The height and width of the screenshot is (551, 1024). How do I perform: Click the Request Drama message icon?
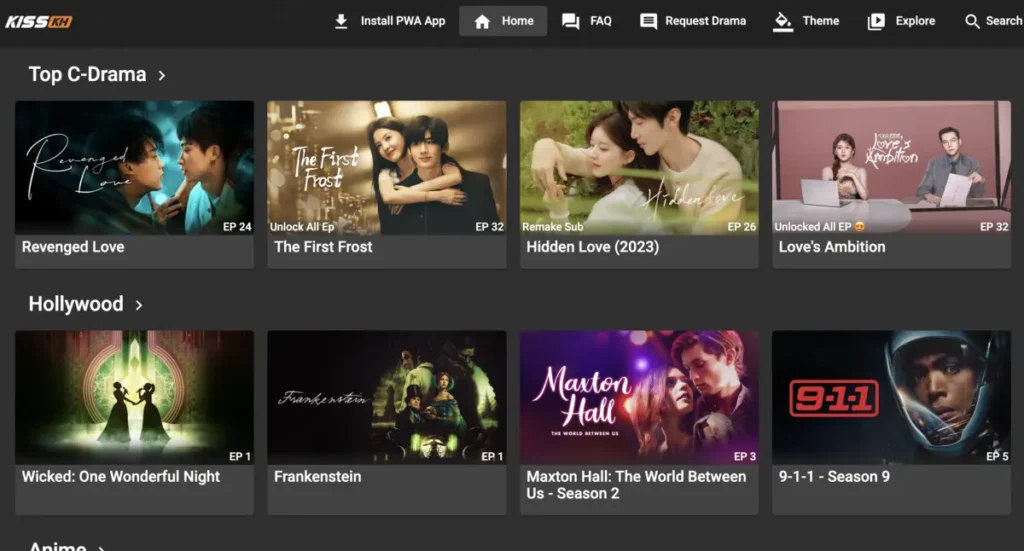tap(648, 21)
